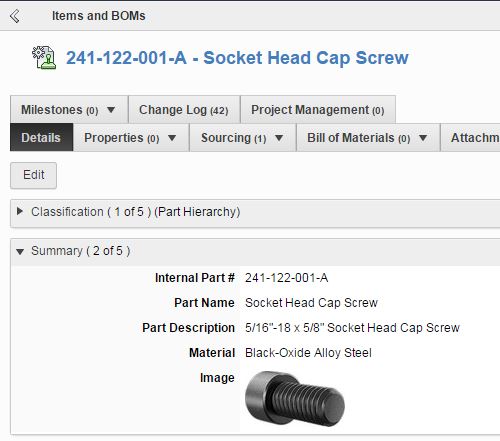
Task: Select the Details tab
Action: (41, 137)
